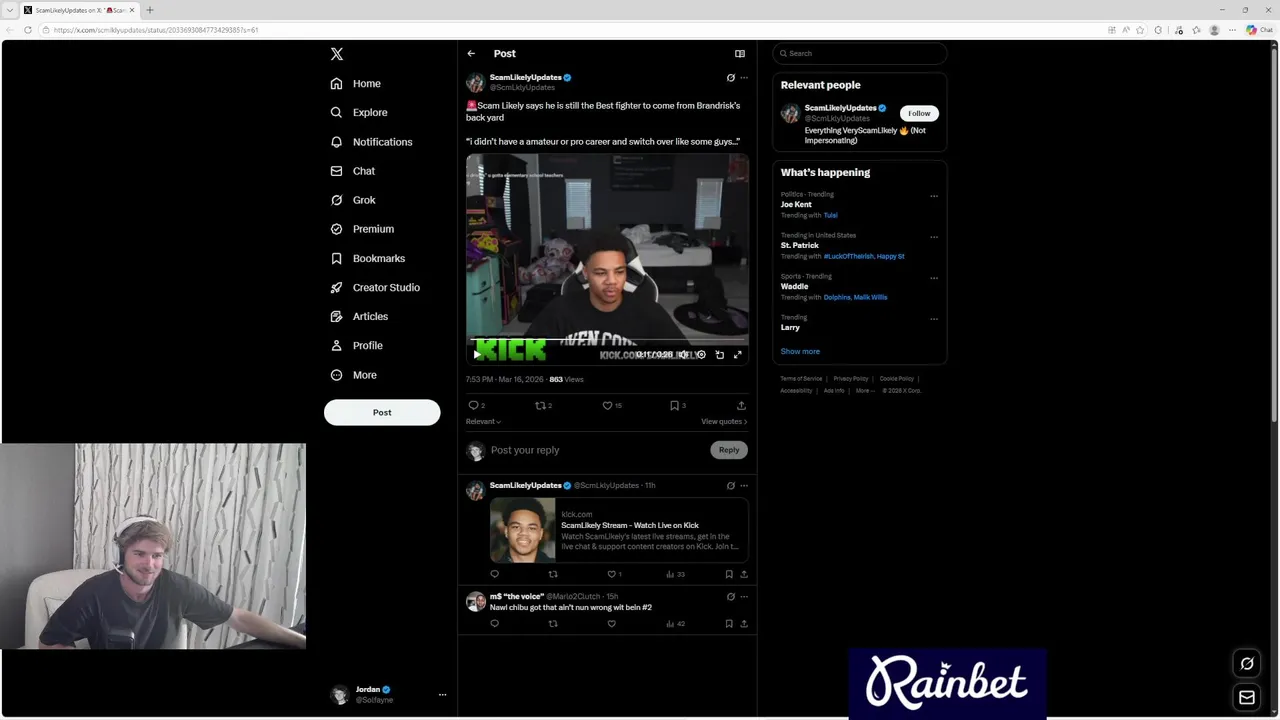Image resolution: width=1280 pixels, height=720 pixels.
Task: Open more options for Waddle trend
Action: 934,278
